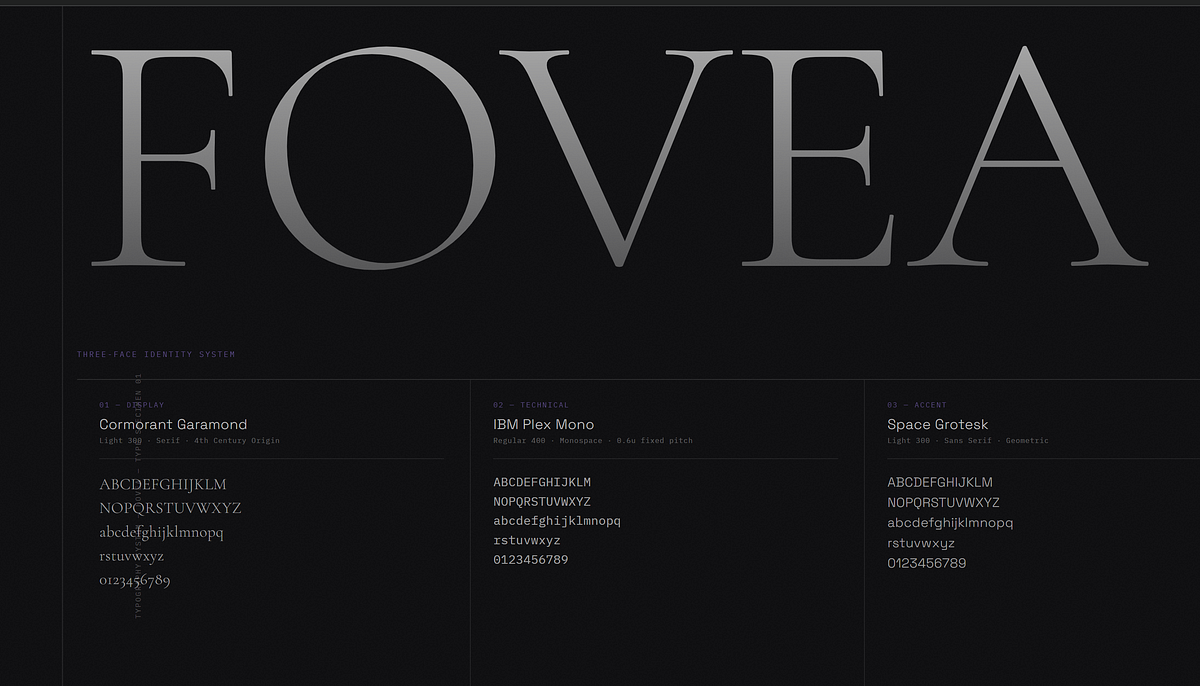
Task: Click IBM Plex Mono 'NOPQRSTUVWXYZ' specimen line
Action: coord(542,502)
